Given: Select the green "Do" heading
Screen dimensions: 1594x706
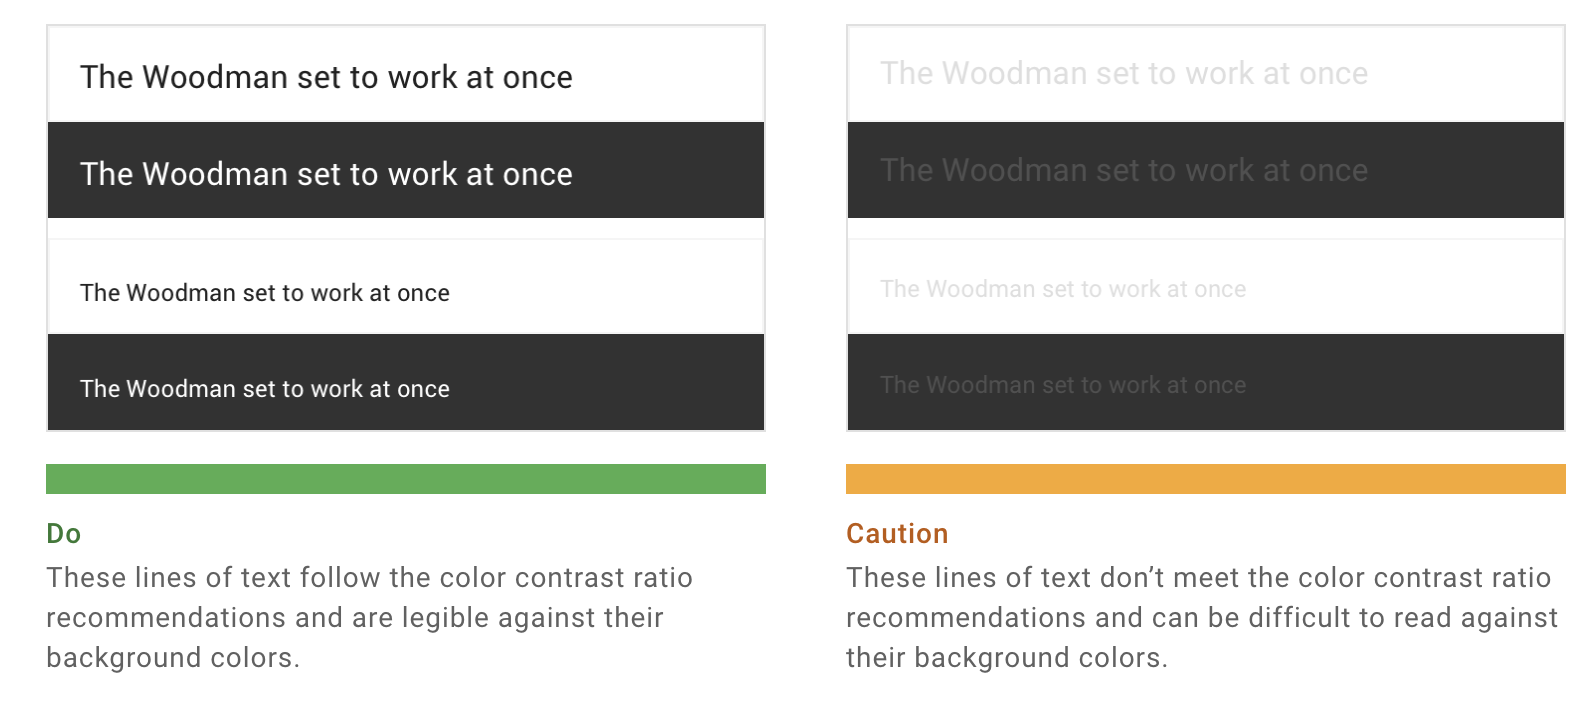Looking at the screenshot, I should point(64,534).
